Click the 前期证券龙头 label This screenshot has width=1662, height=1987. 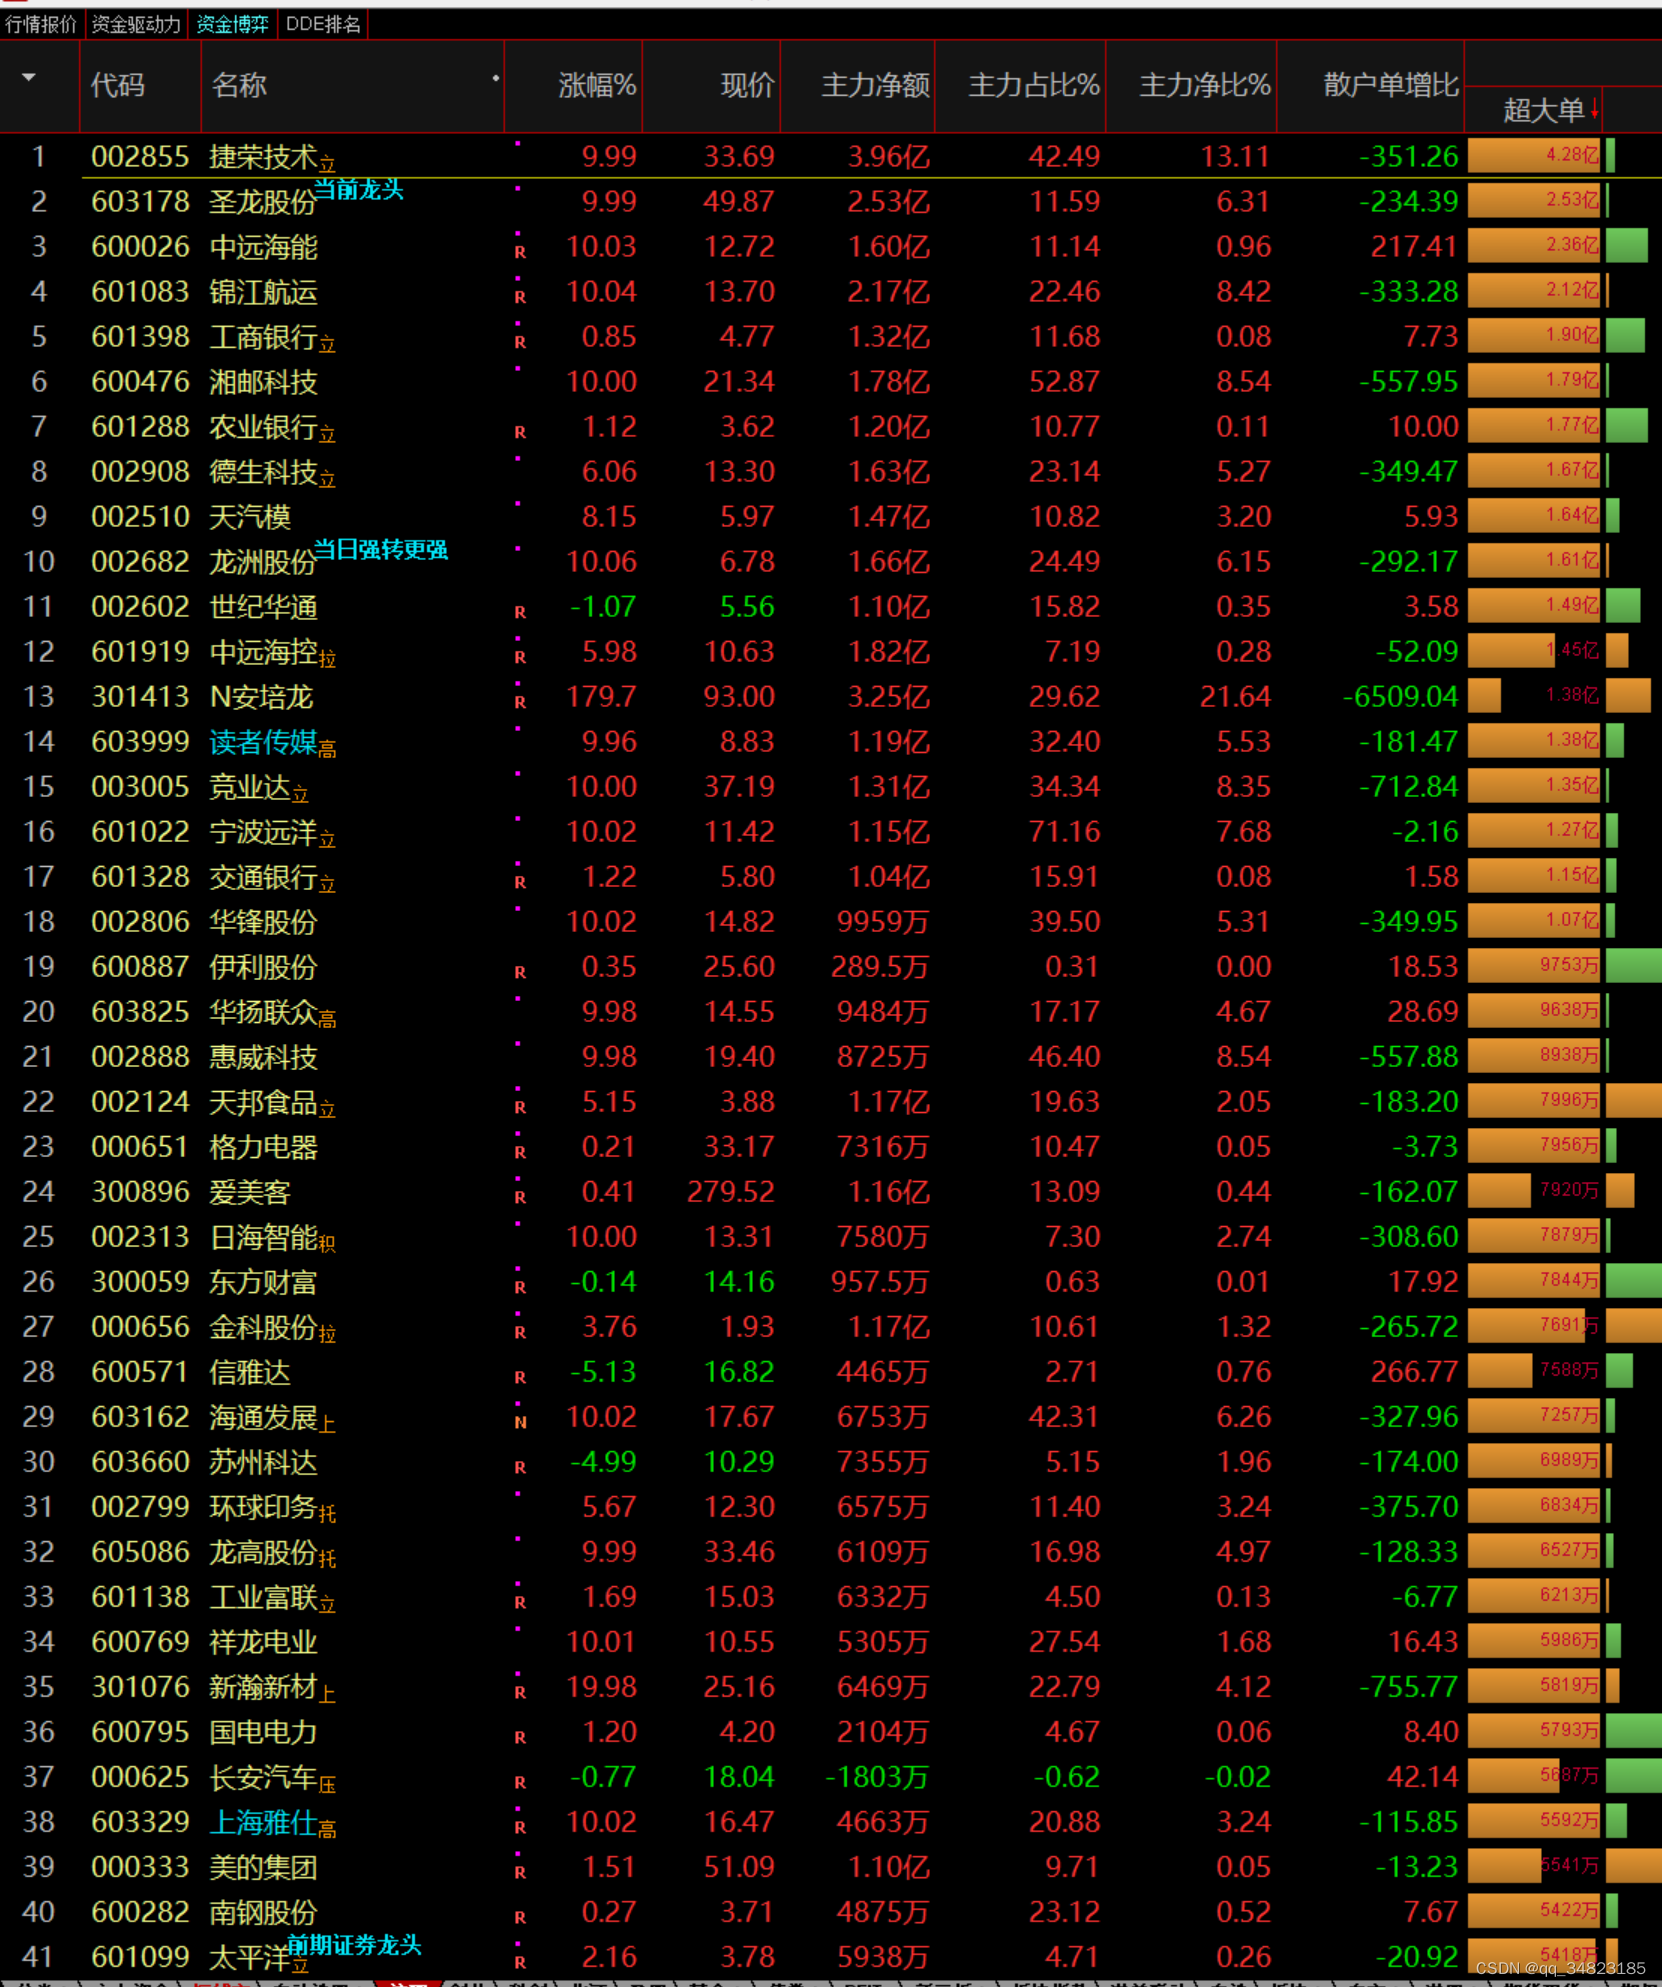[x=354, y=1944]
